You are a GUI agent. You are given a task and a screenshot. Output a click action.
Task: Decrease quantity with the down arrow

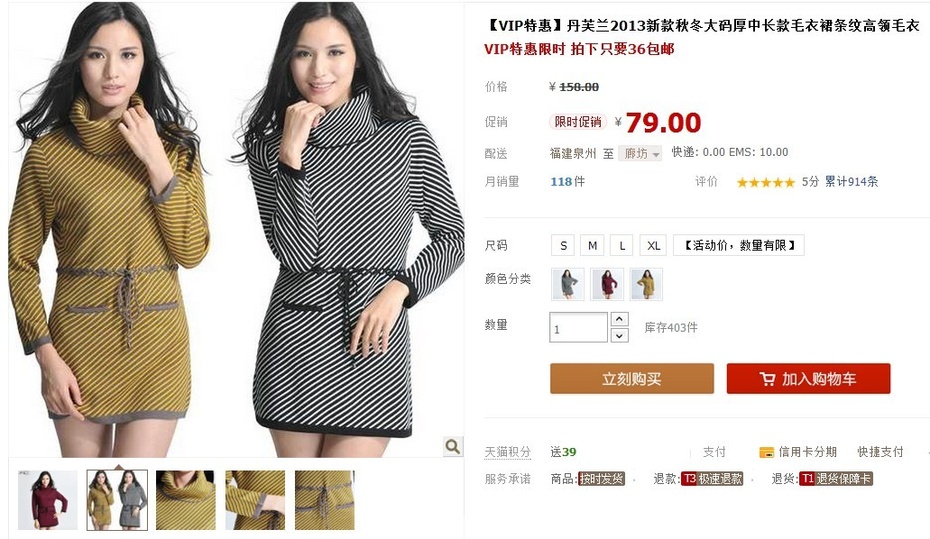coord(619,336)
